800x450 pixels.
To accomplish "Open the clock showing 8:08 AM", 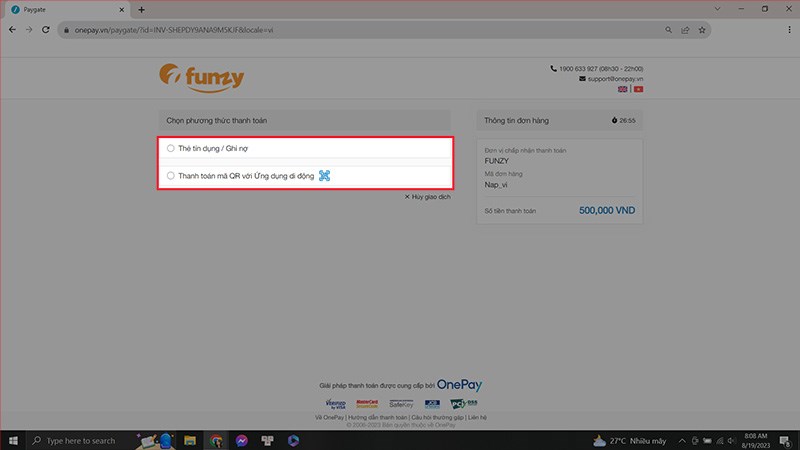I will tap(756, 440).
